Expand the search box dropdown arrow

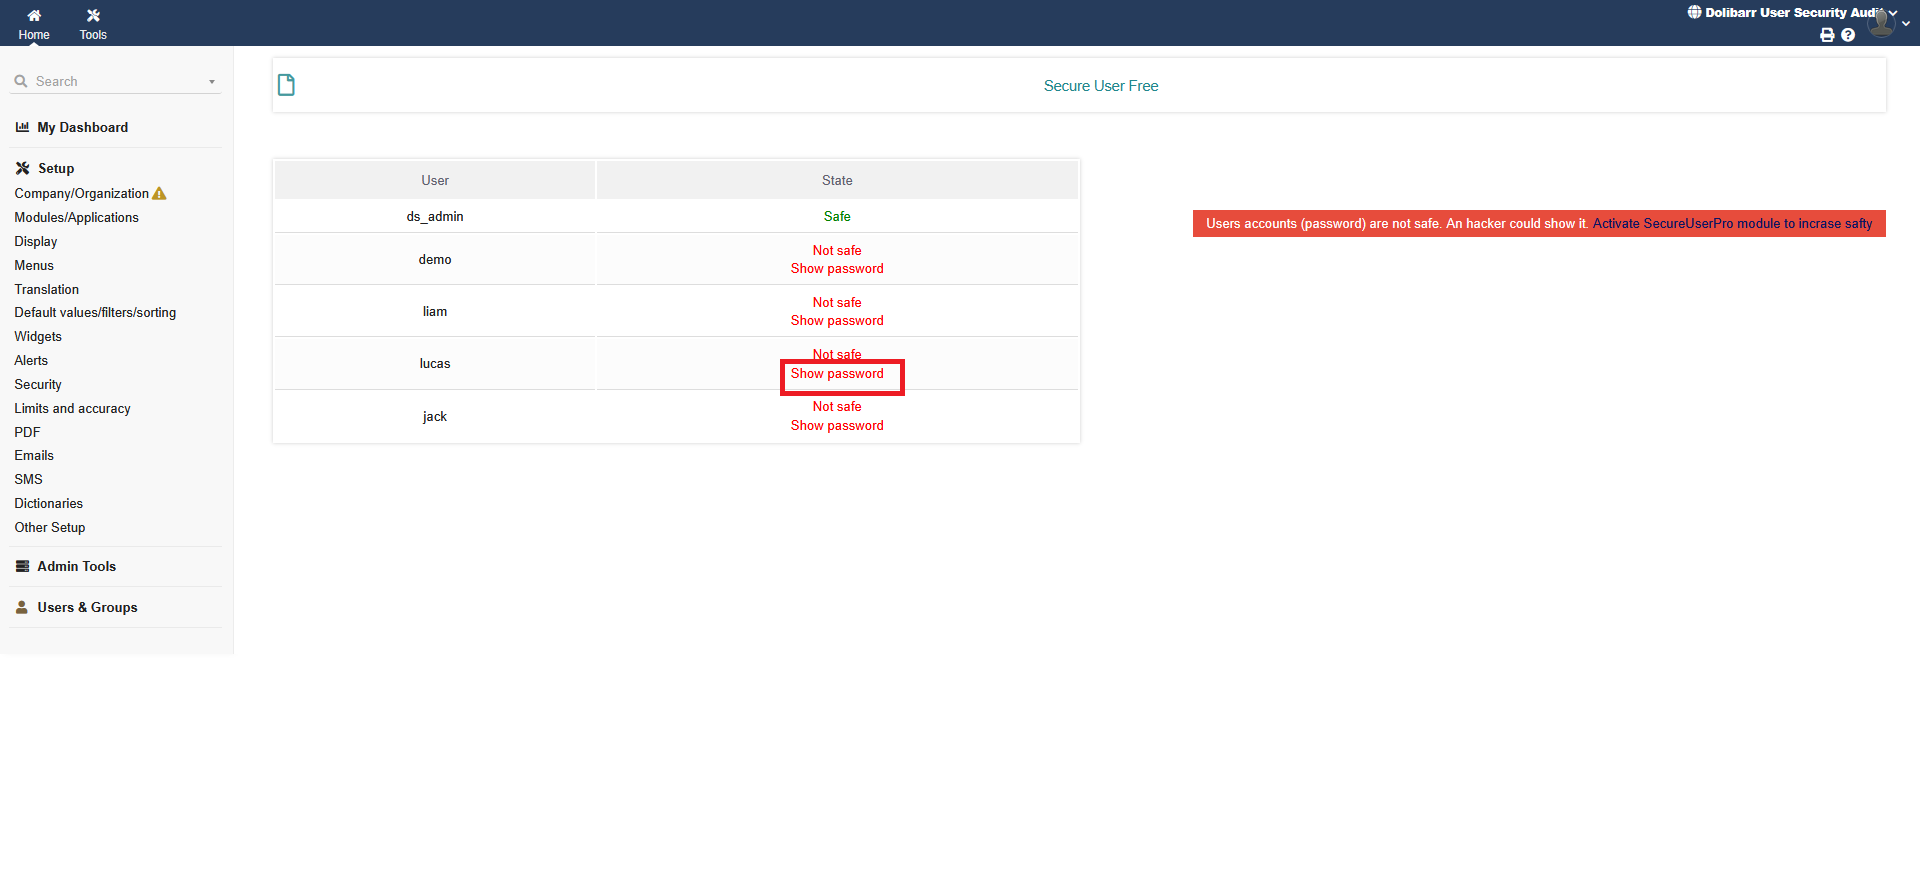tap(212, 82)
